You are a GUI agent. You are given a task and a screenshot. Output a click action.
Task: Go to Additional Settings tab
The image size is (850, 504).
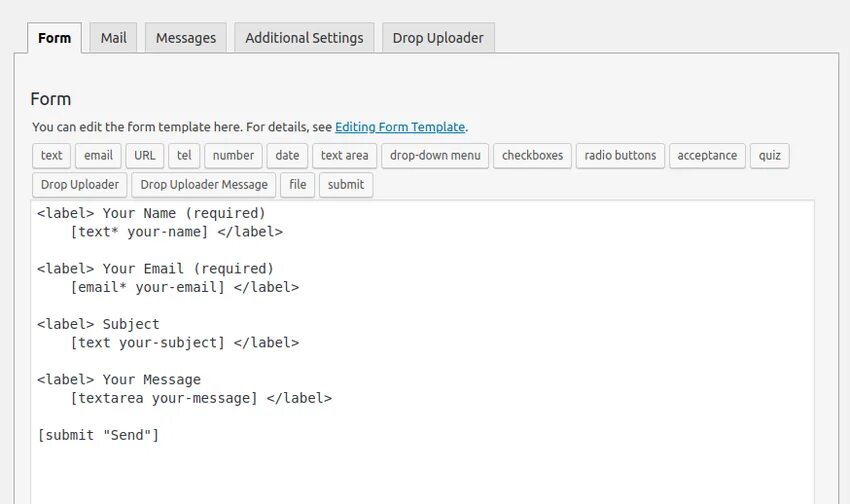coord(304,38)
